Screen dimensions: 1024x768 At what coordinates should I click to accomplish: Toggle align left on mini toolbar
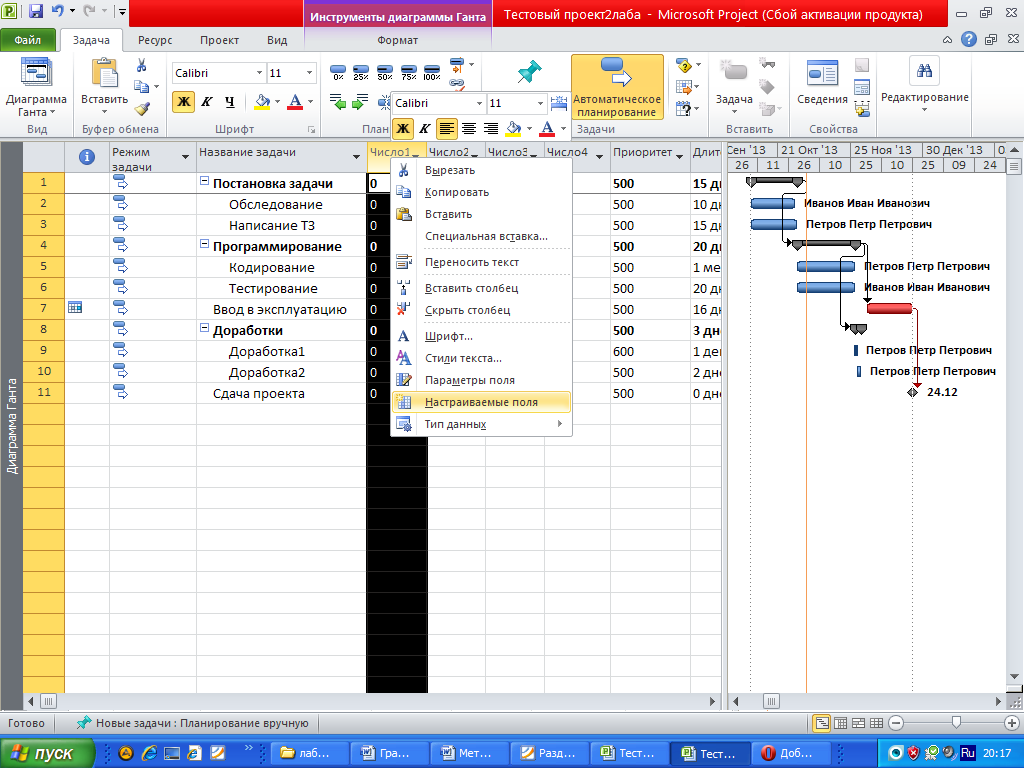tap(447, 128)
